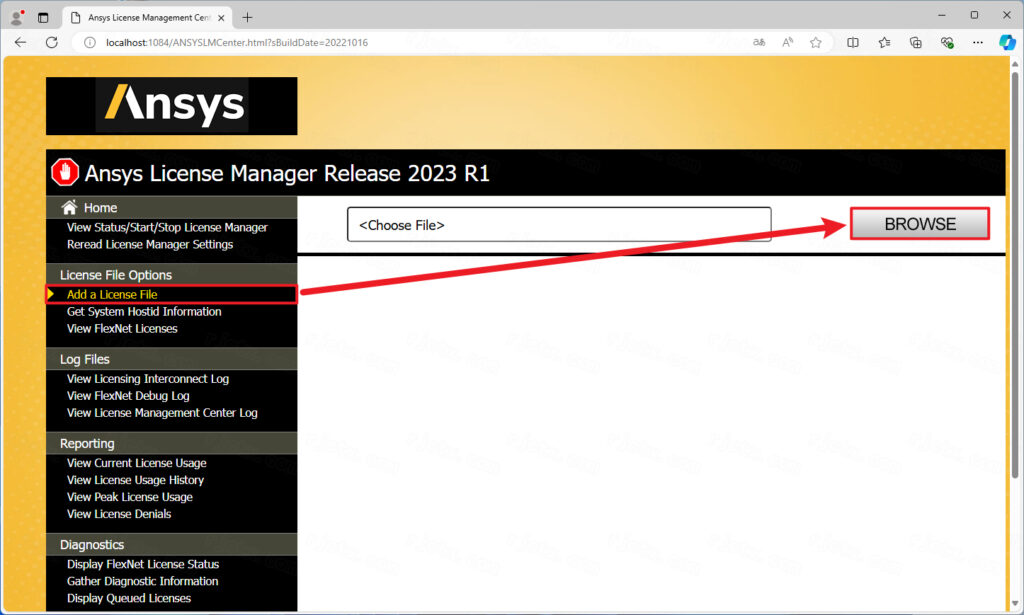Select Reread License Manager Settings

point(150,244)
